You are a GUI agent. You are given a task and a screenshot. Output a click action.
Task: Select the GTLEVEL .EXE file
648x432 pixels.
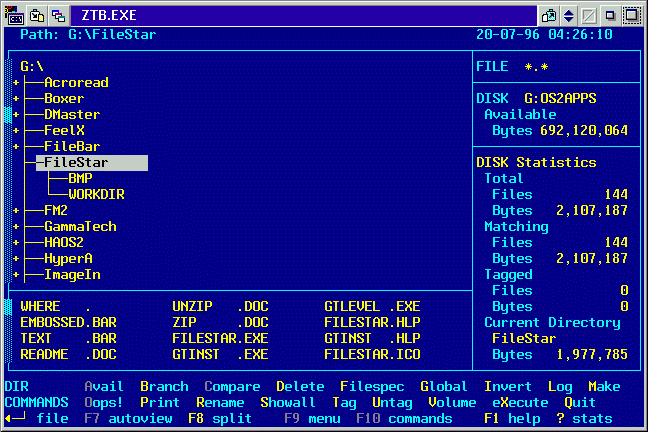click(x=372, y=306)
